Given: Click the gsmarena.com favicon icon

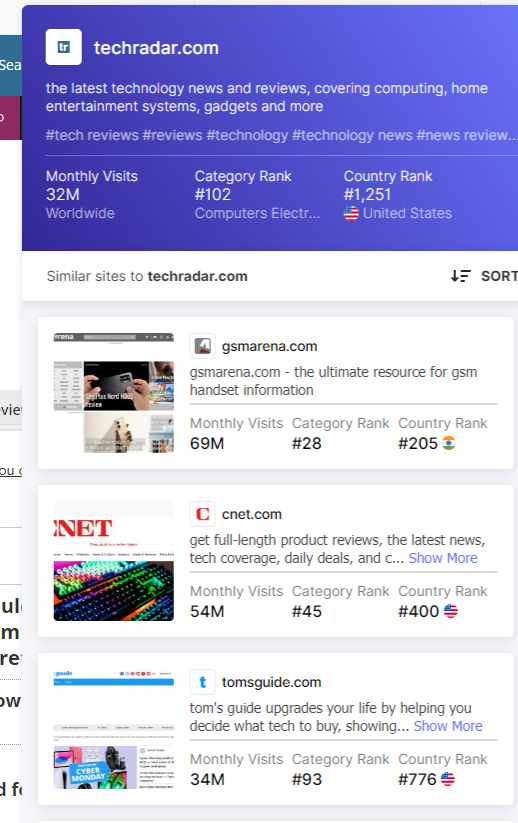Looking at the screenshot, I should (203, 346).
